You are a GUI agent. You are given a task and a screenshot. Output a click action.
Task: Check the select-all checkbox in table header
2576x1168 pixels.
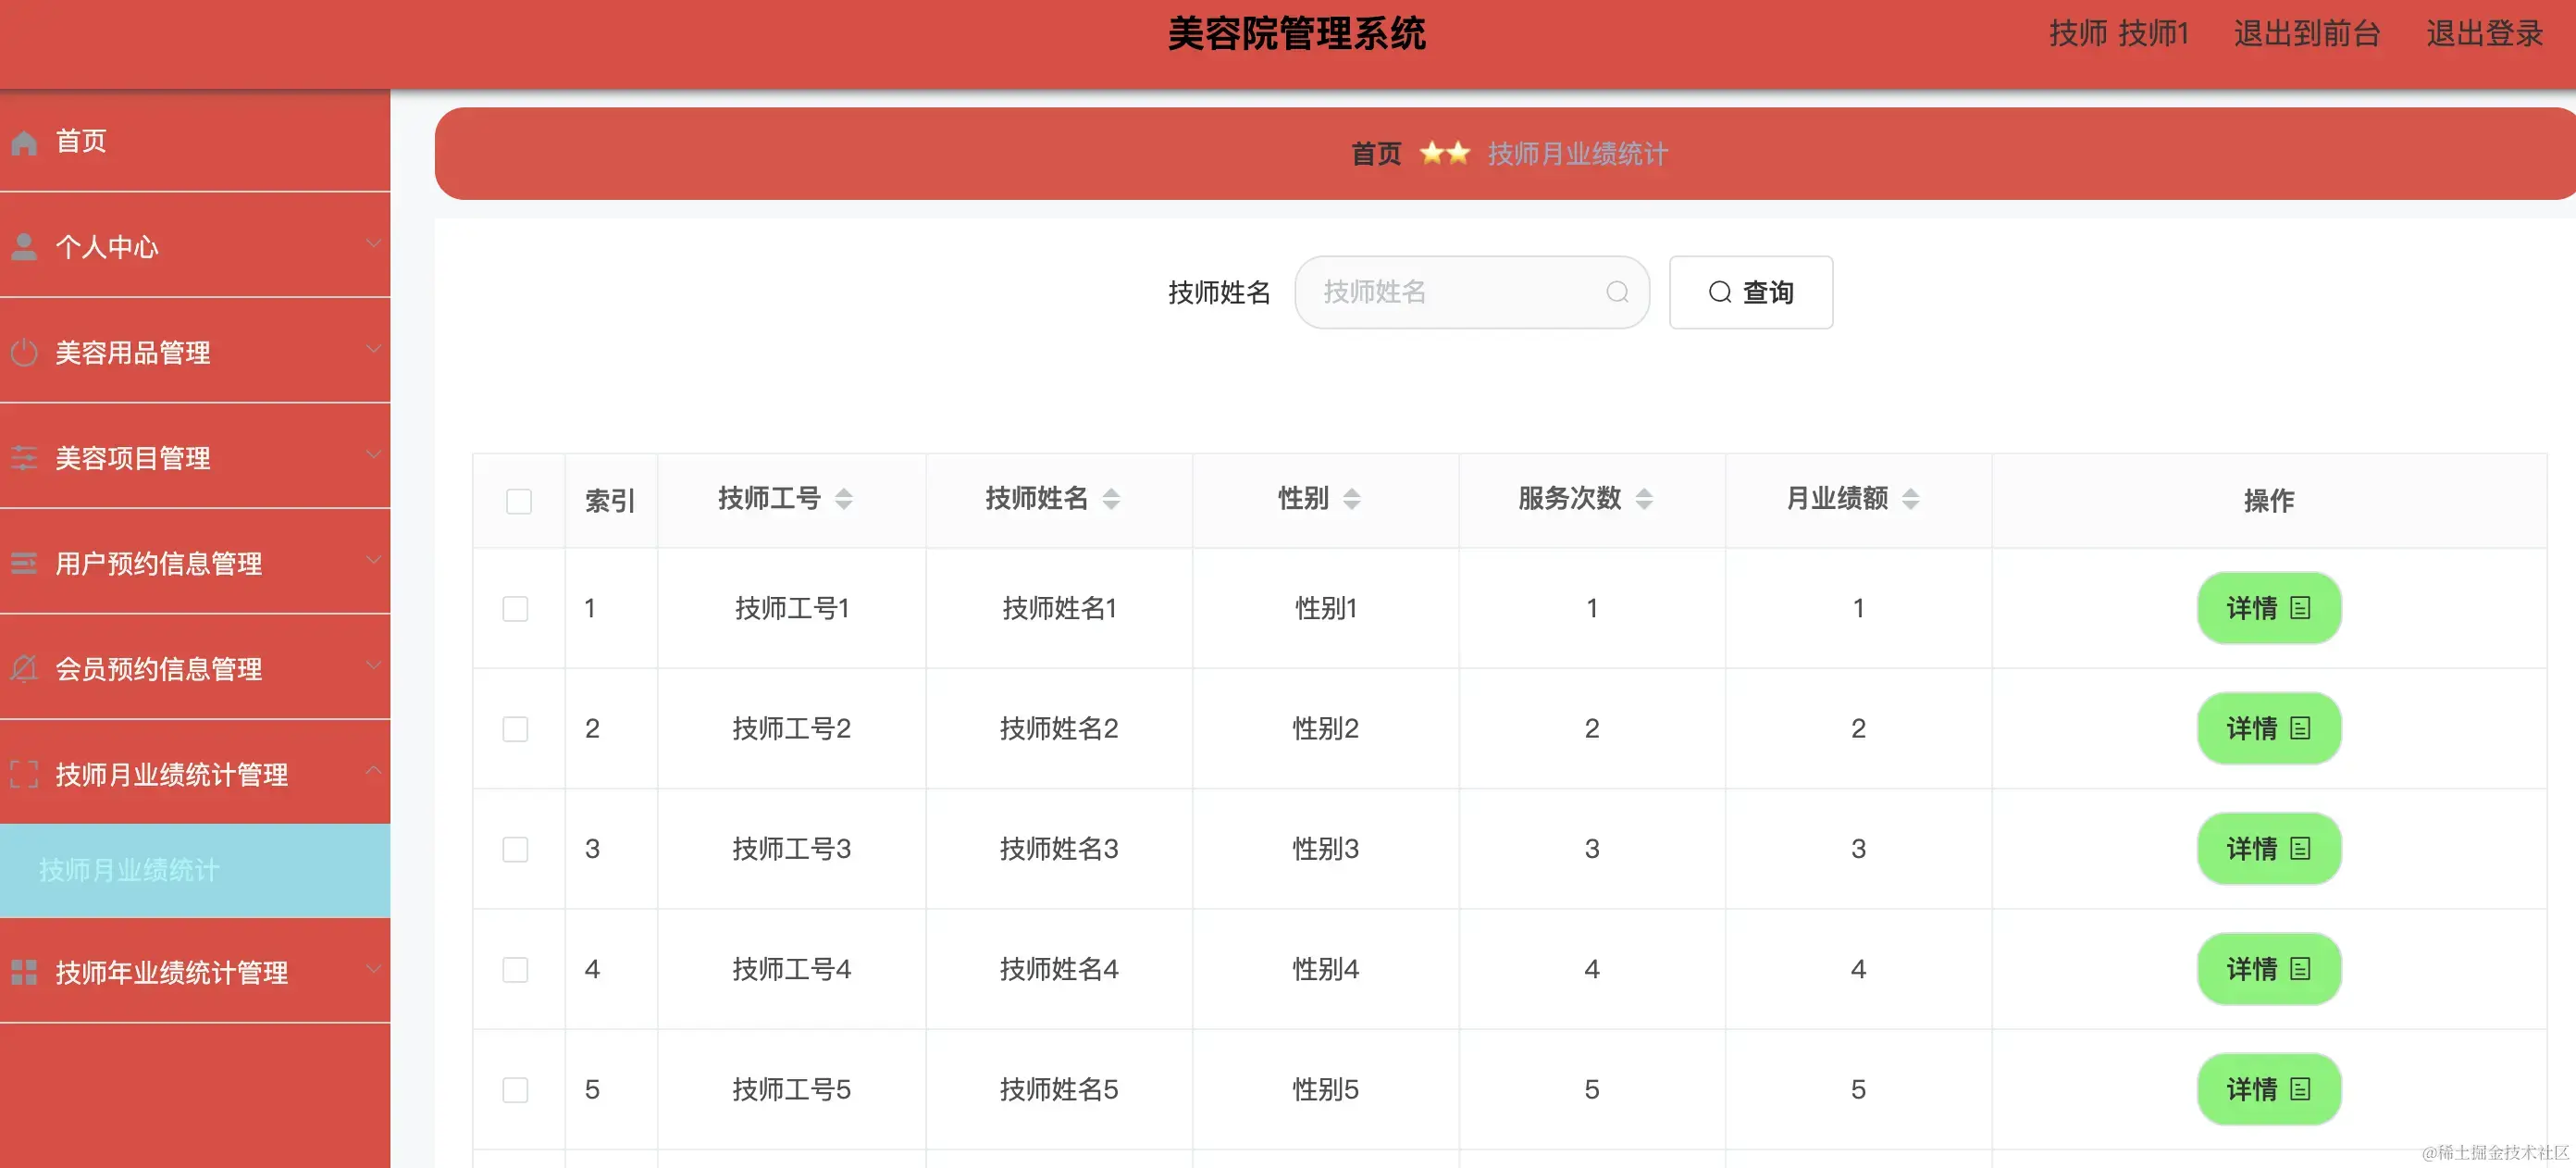pos(518,500)
